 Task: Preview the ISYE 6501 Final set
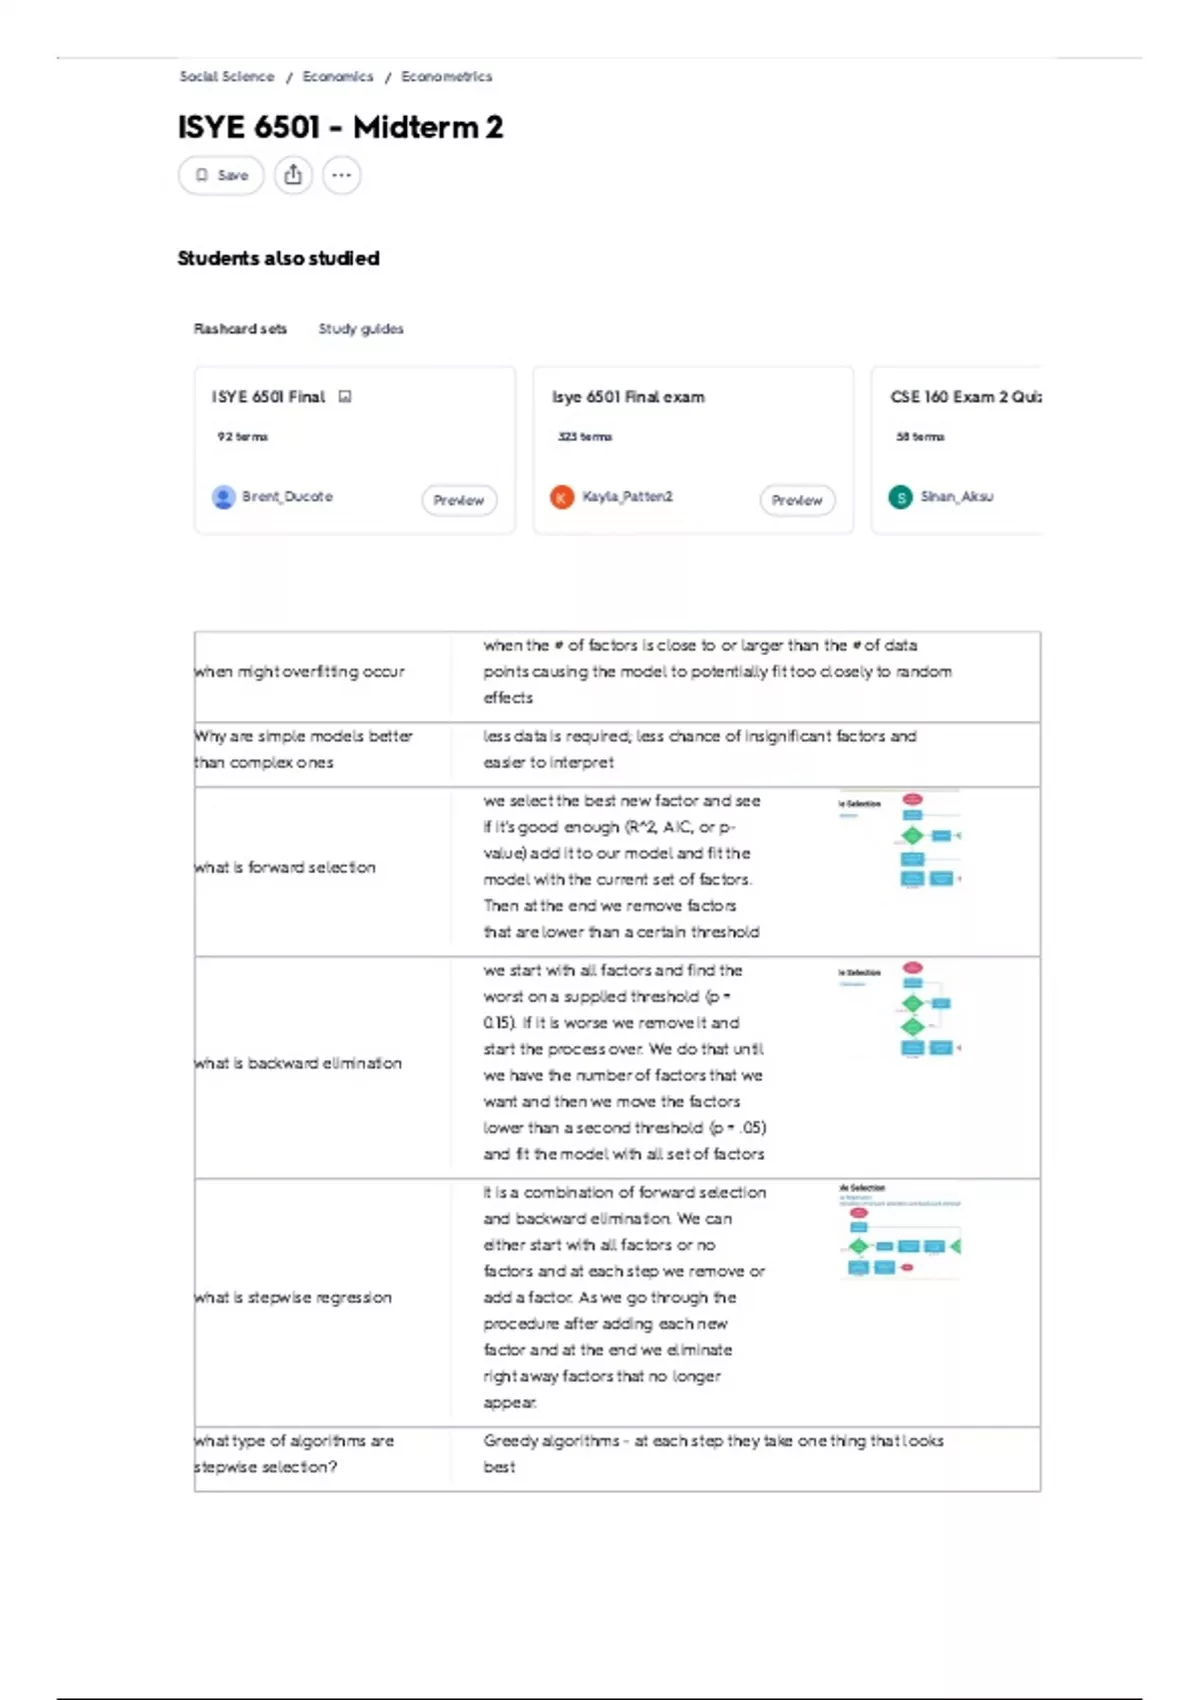(x=459, y=500)
